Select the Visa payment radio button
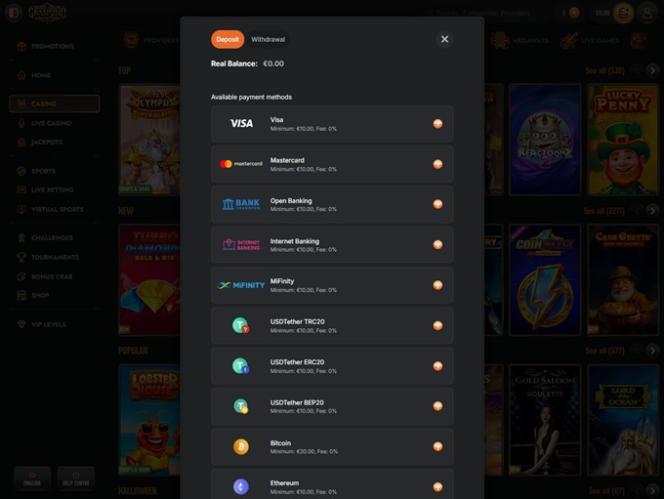 [x=438, y=124]
